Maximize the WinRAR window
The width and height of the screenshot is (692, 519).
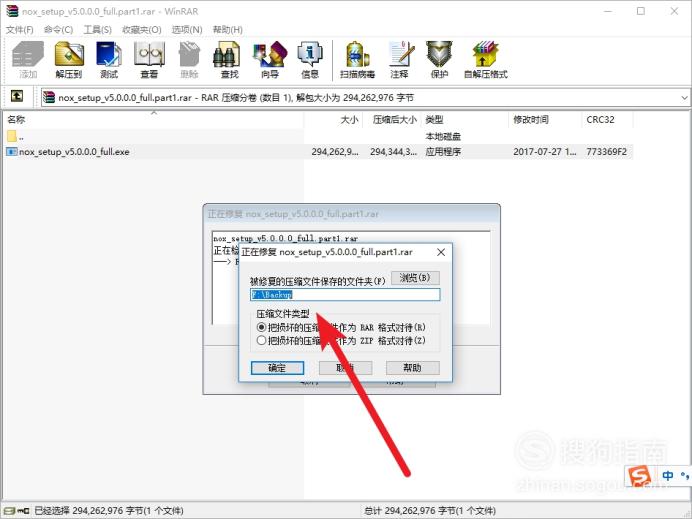[x=641, y=11]
